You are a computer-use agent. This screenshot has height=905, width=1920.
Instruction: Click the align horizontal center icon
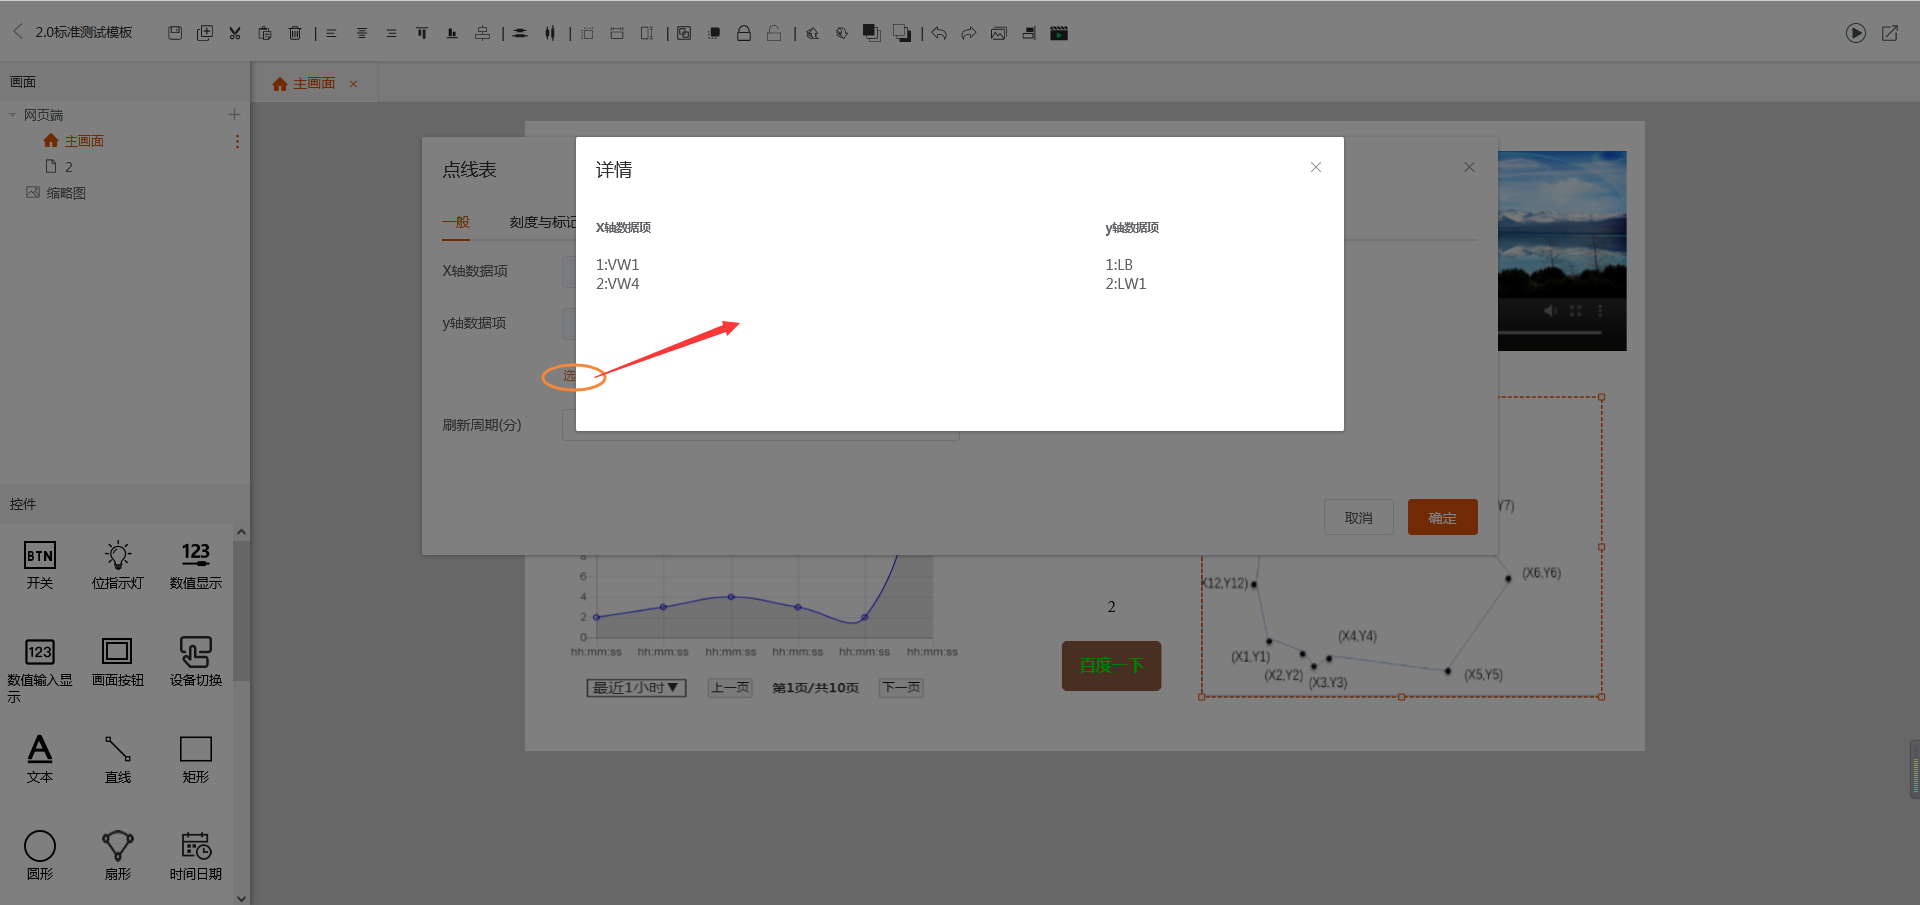tap(362, 33)
